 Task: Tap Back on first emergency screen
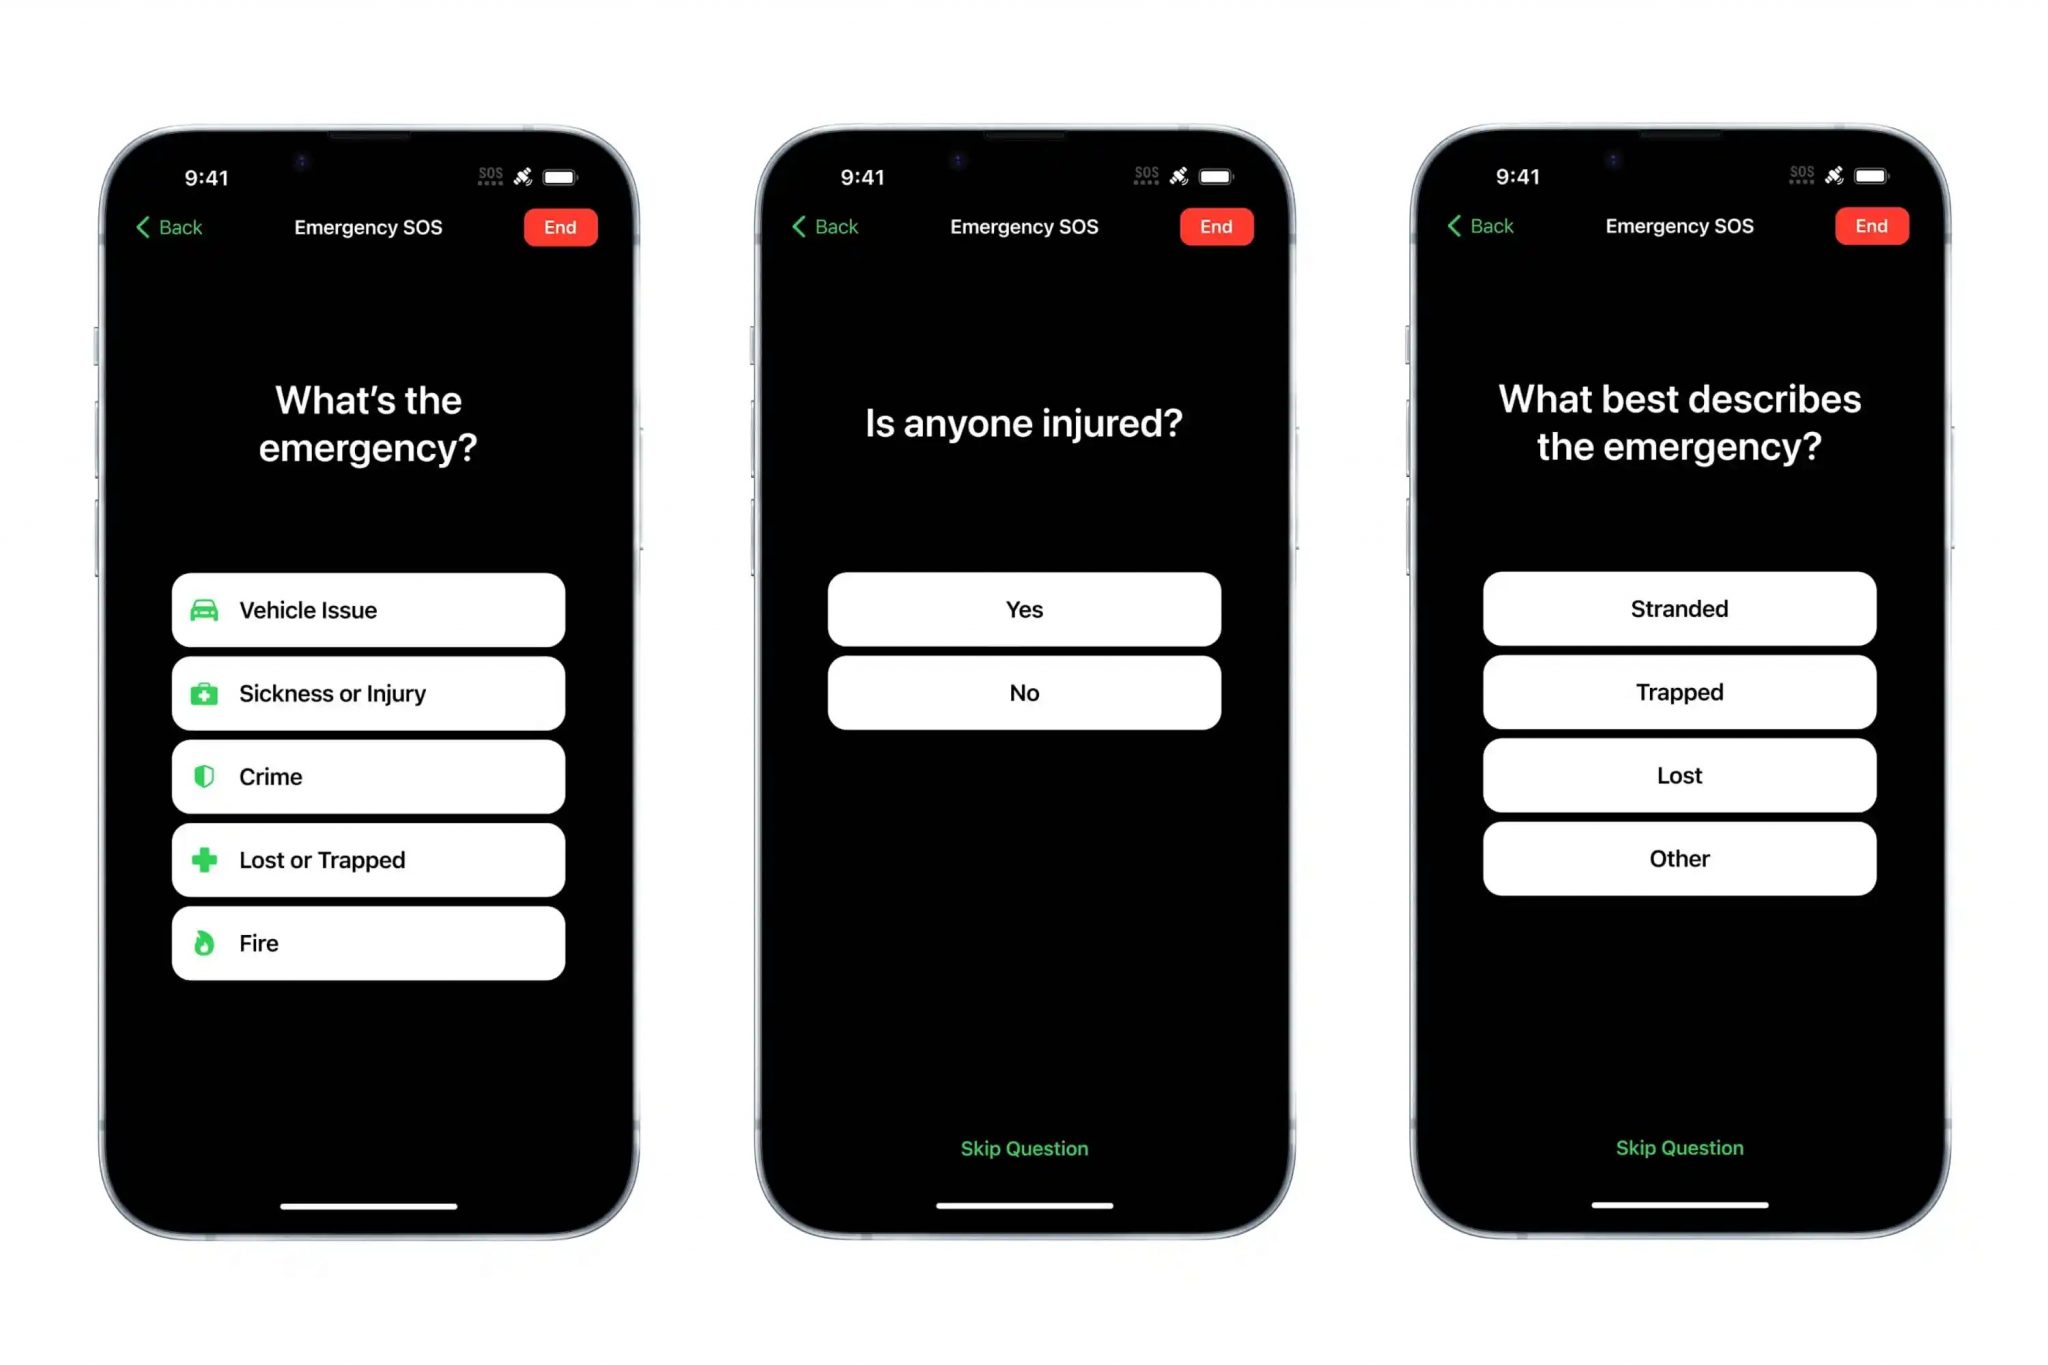pos(172,225)
